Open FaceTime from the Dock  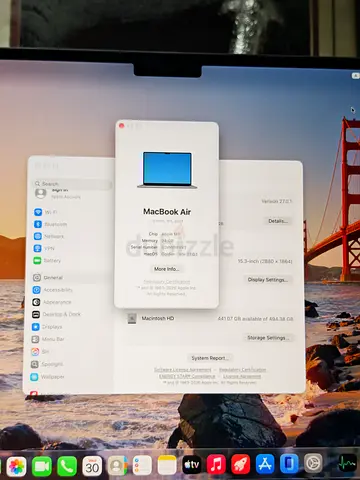(x=42, y=466)
